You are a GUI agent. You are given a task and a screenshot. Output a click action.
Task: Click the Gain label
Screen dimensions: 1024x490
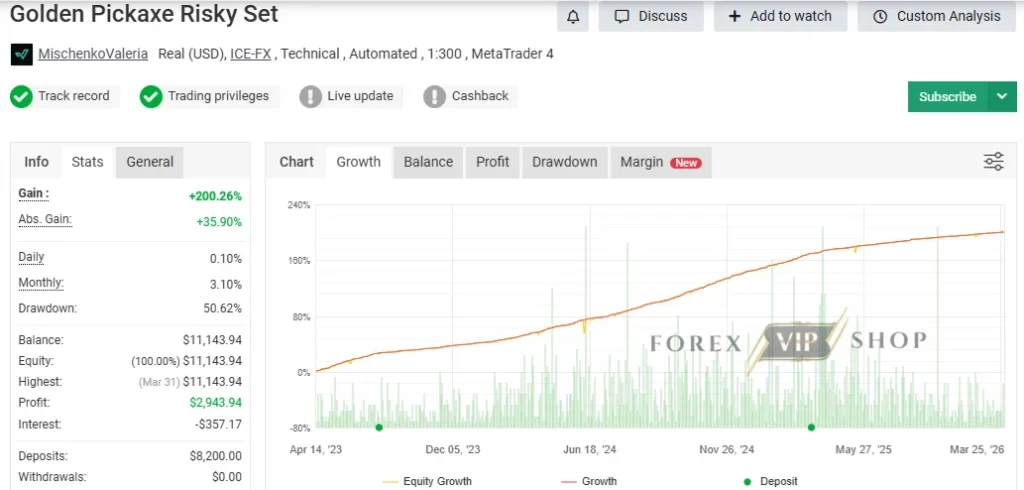tap(33, 193)
